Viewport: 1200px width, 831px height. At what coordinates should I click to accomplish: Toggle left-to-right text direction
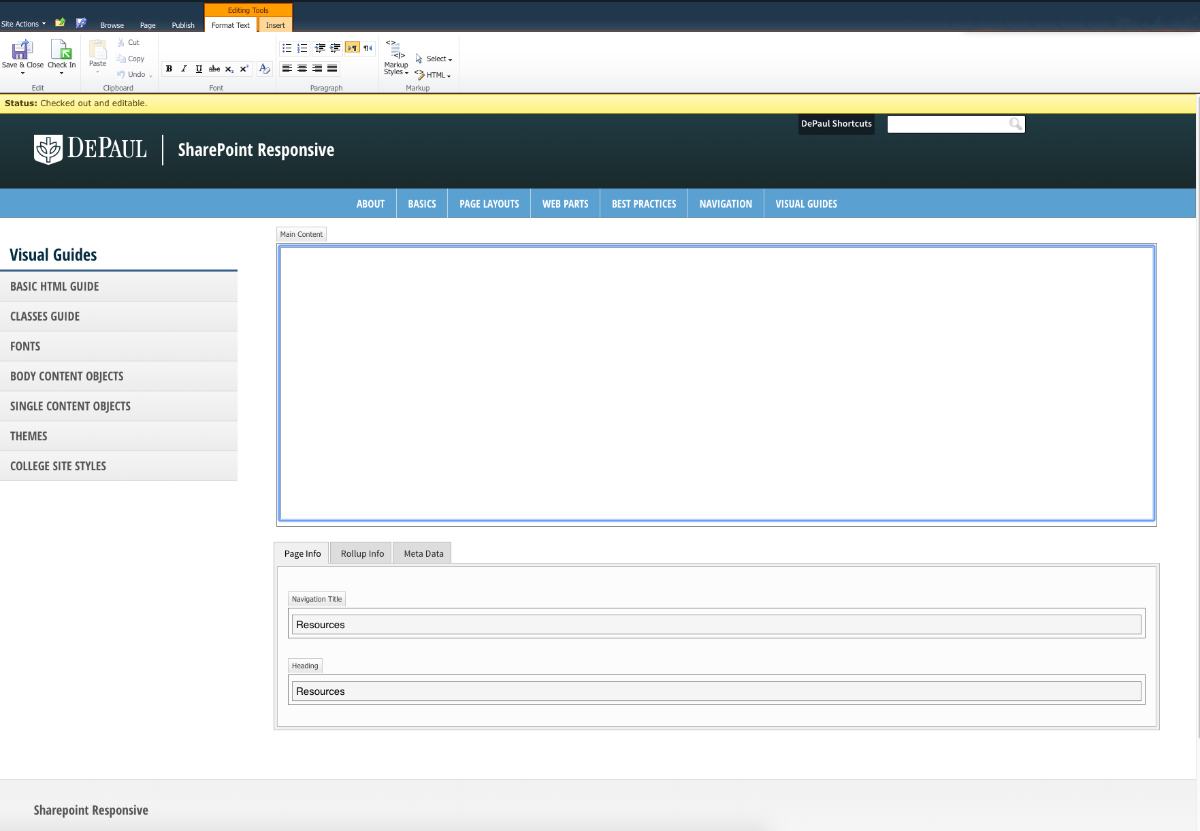coord(352,47)
